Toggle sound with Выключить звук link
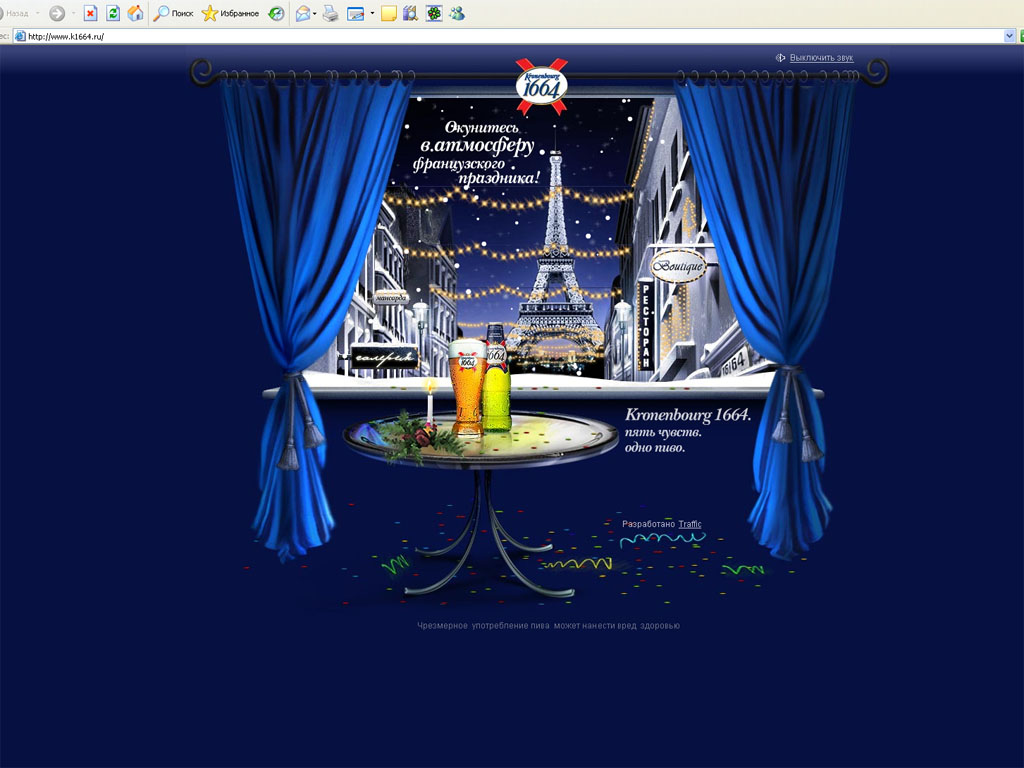The height and width of the screenshot is (768, 1024). click(x=822, y=58)
